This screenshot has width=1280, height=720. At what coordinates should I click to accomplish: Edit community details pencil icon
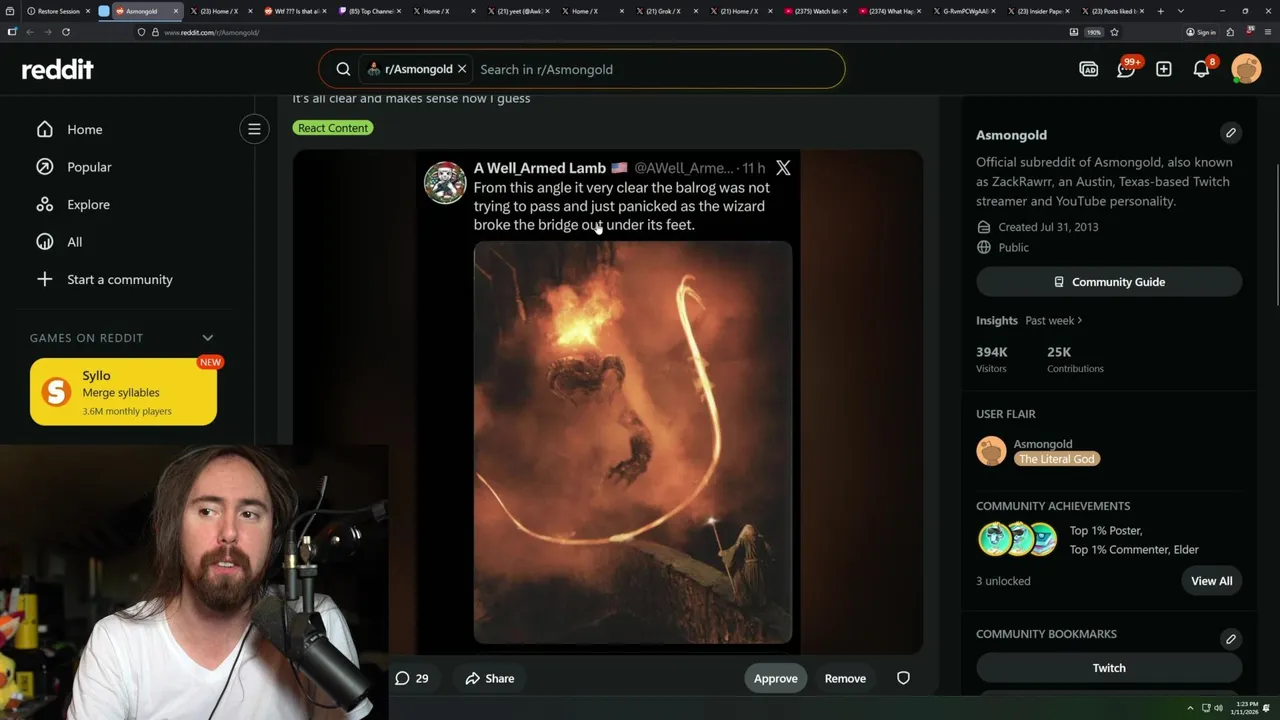pos(1231,133)
